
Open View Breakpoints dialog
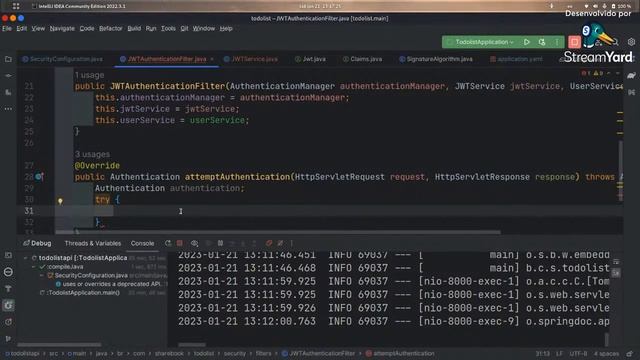(269, 243)
